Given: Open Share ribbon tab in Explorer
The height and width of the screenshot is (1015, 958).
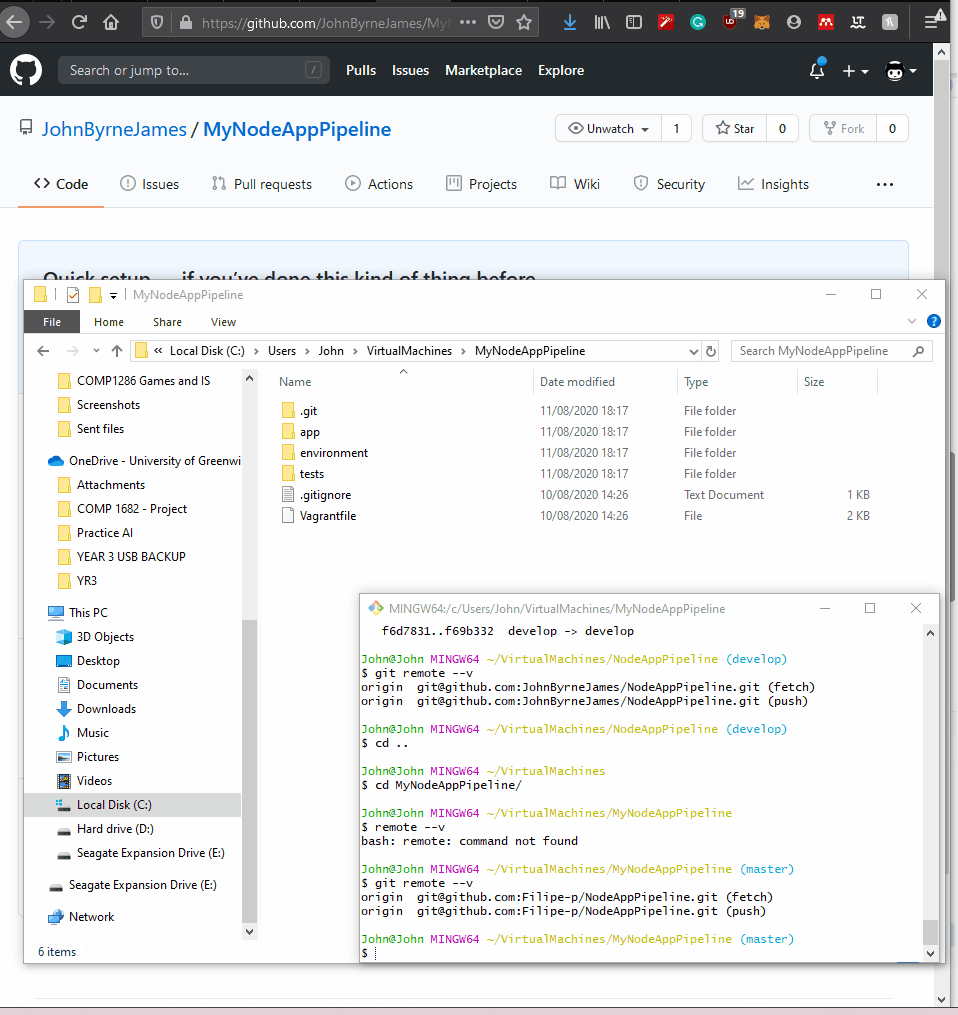Looking at the screenshot, I should [167, 322].
